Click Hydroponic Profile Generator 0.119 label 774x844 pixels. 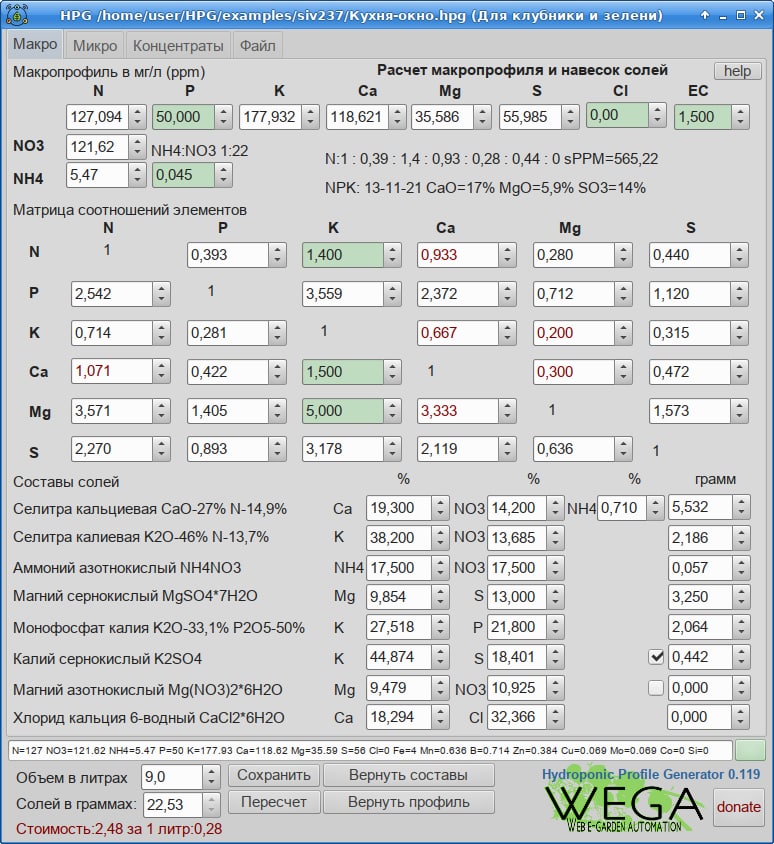pos(651,775)
